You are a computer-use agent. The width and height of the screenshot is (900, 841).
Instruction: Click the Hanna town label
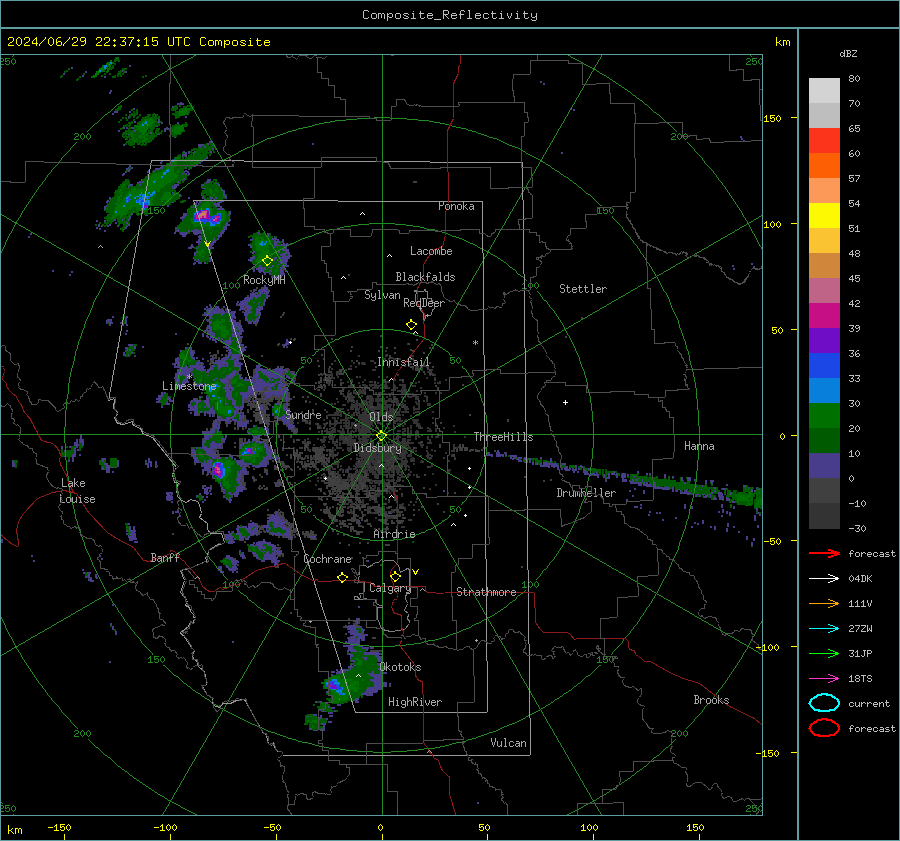click(699, 446)
